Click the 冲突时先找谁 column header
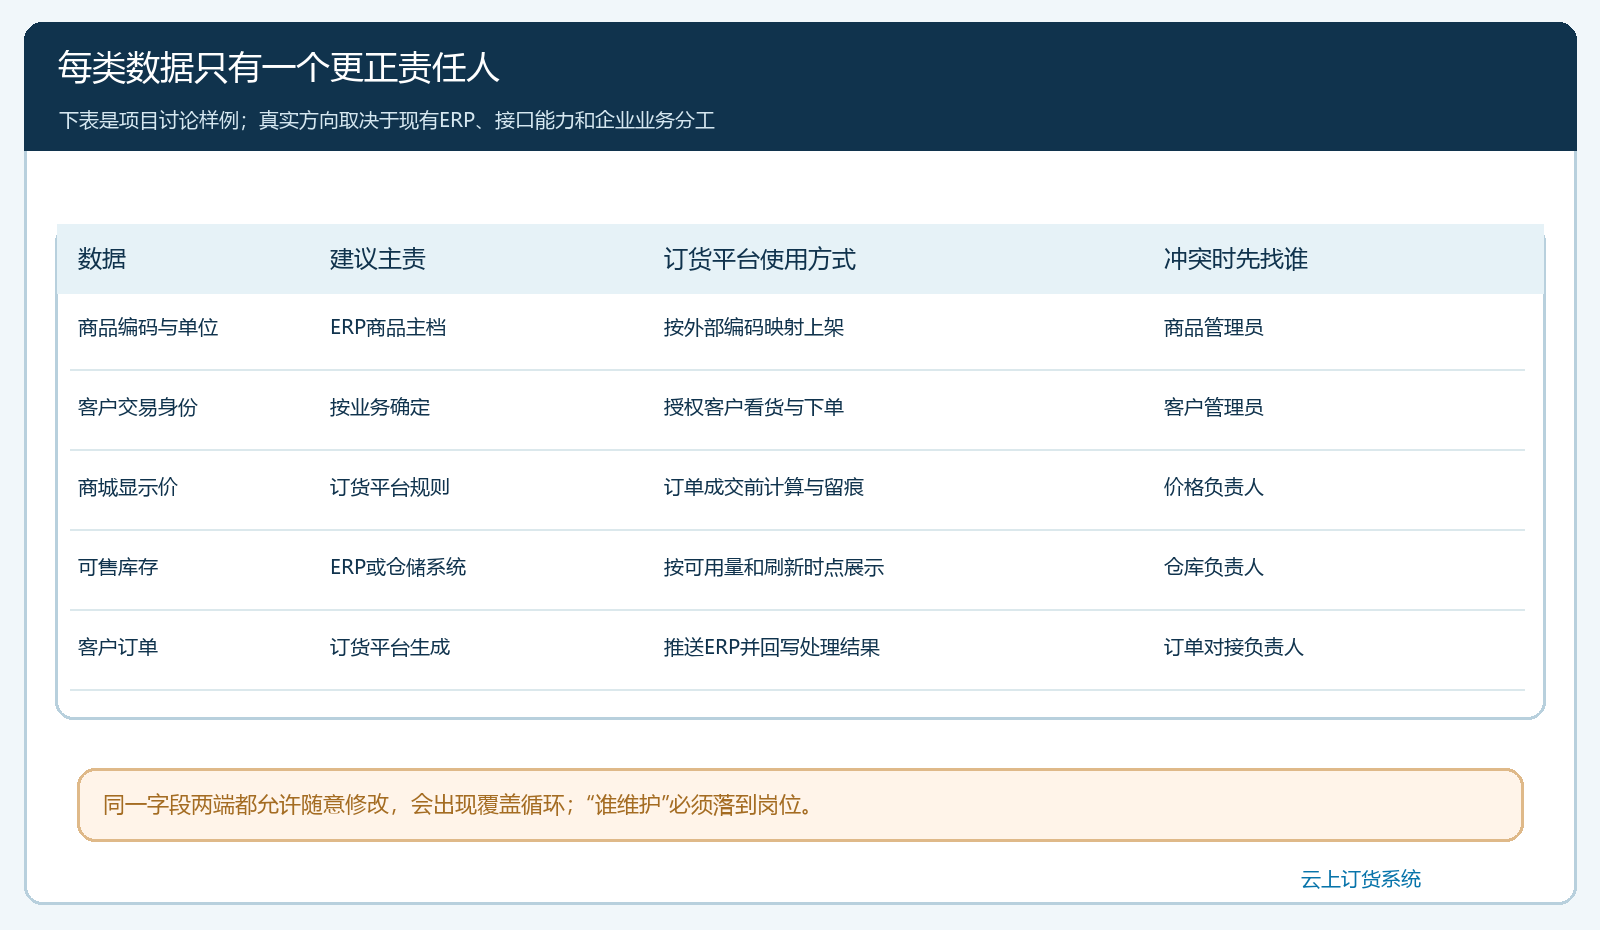 tap(1236, 259)
